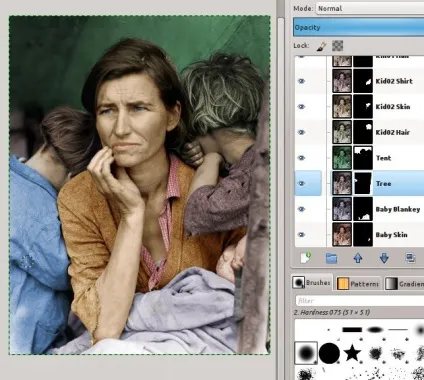Click the Tree layer image thumbnail
424x380 pixels.
tap(342, 183)
